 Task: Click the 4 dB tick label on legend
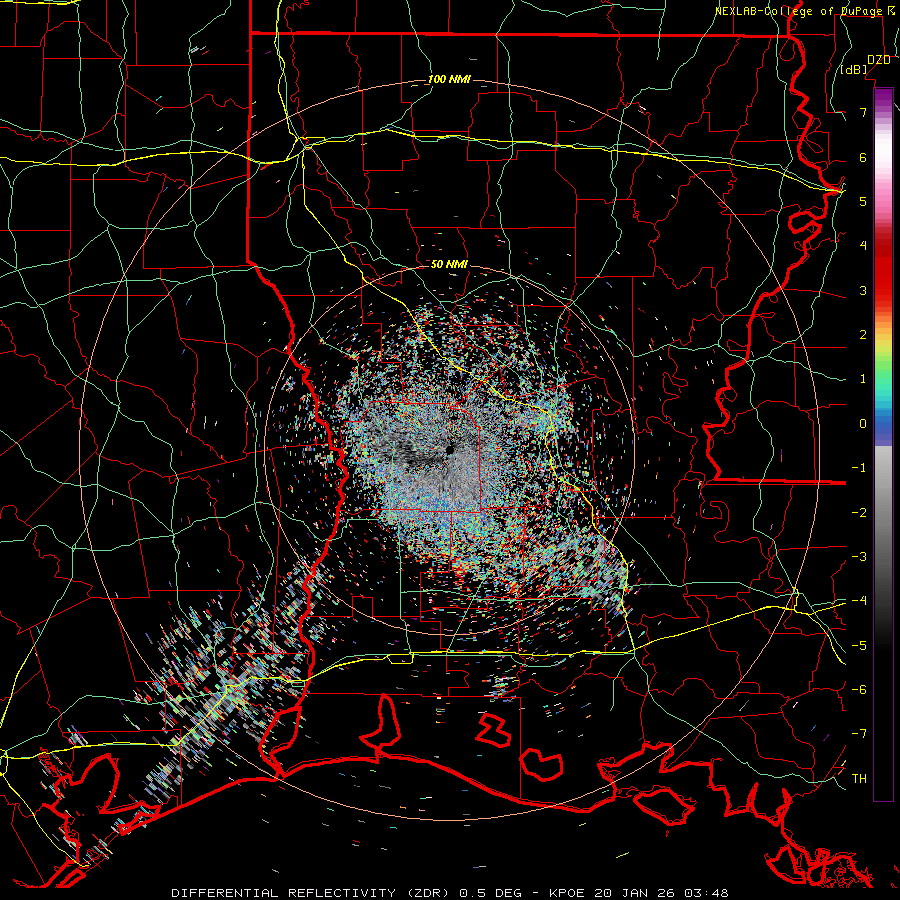863,246
